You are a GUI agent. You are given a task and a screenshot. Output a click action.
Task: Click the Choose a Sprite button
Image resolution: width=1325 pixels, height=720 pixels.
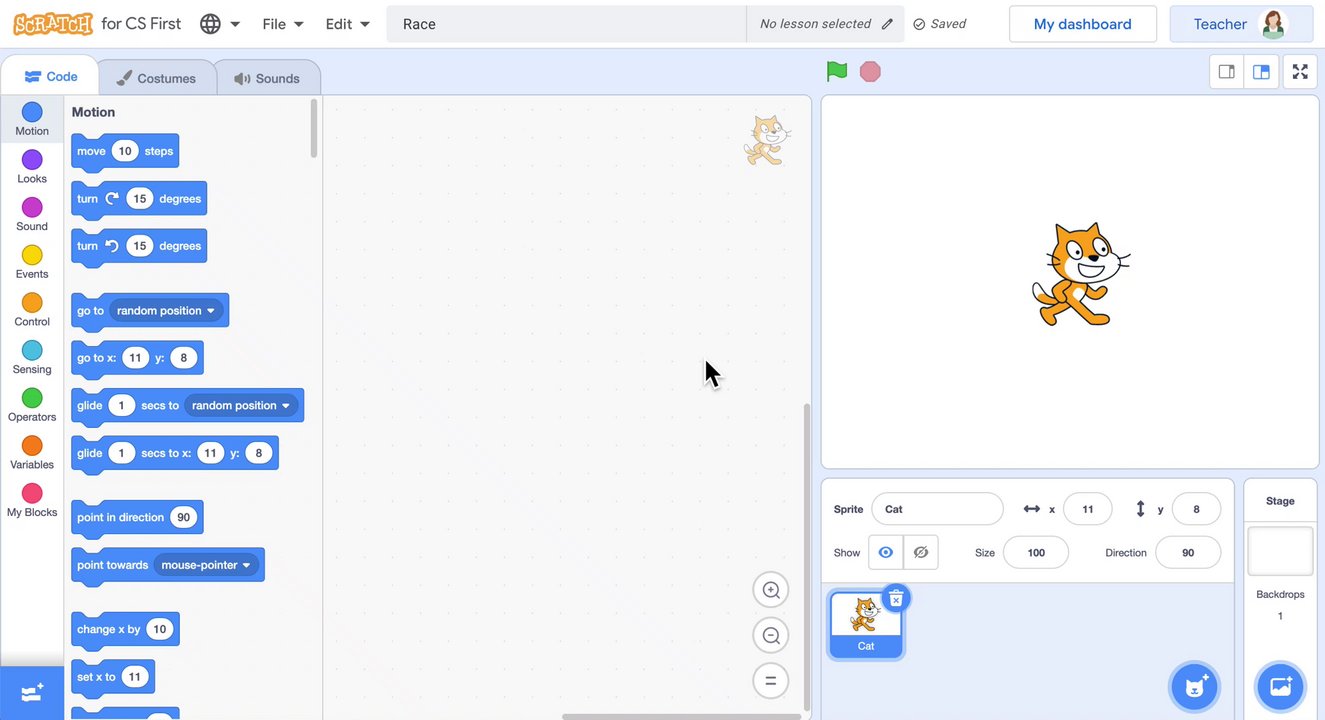pos(1194,686)
